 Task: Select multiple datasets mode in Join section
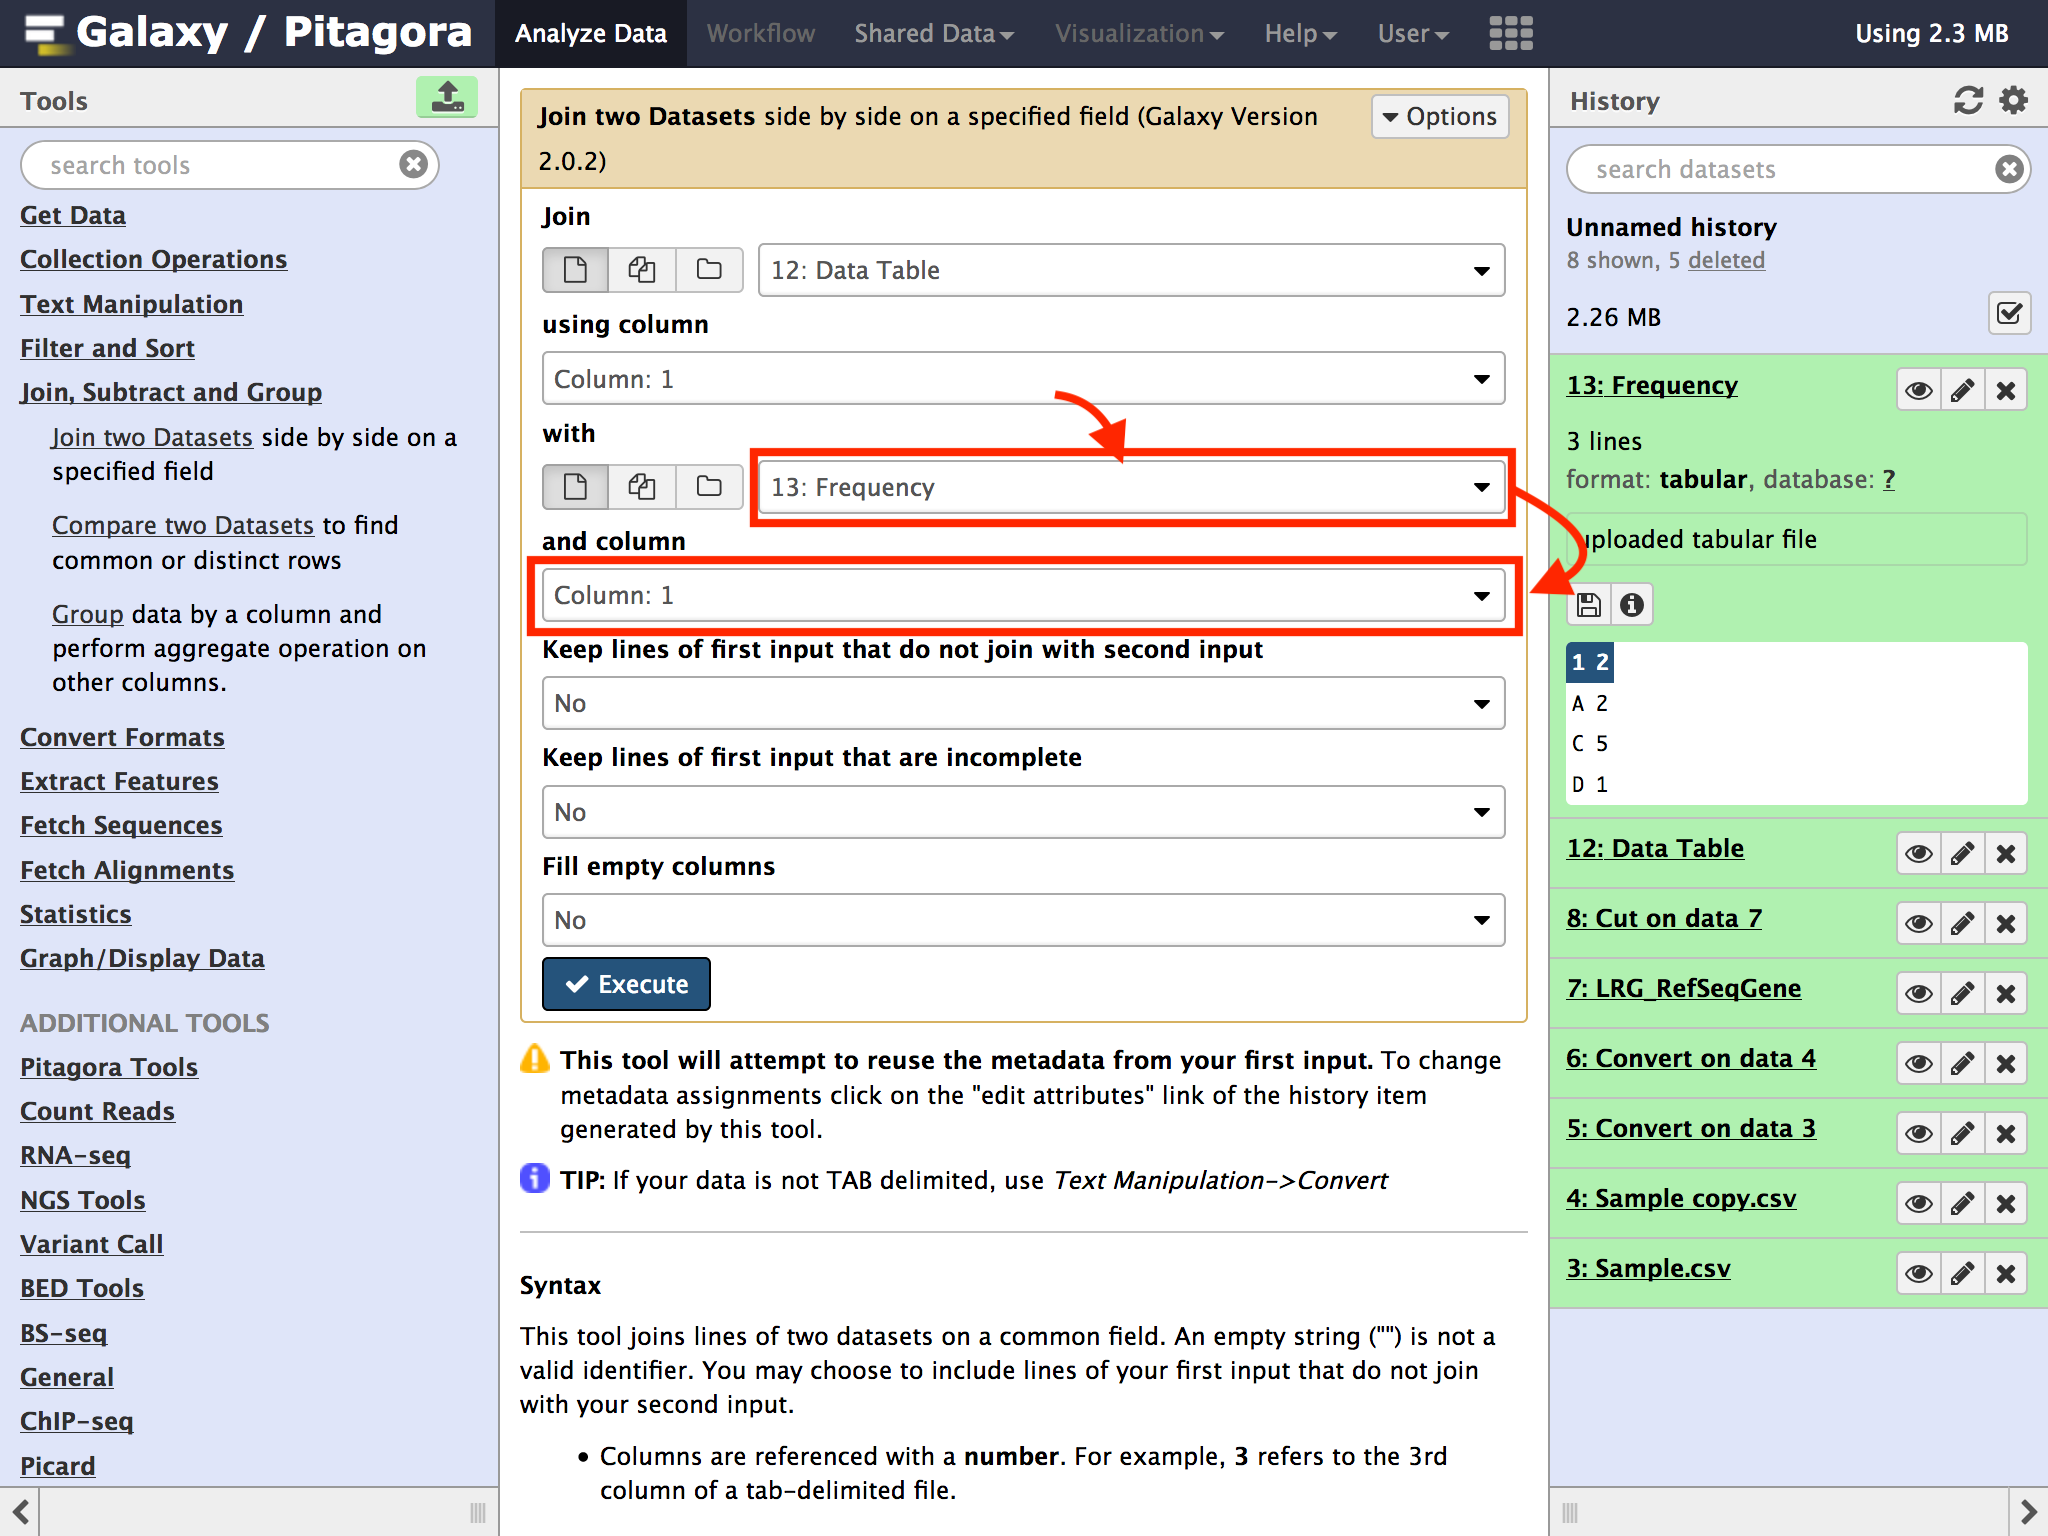click(x=642, y=270)
